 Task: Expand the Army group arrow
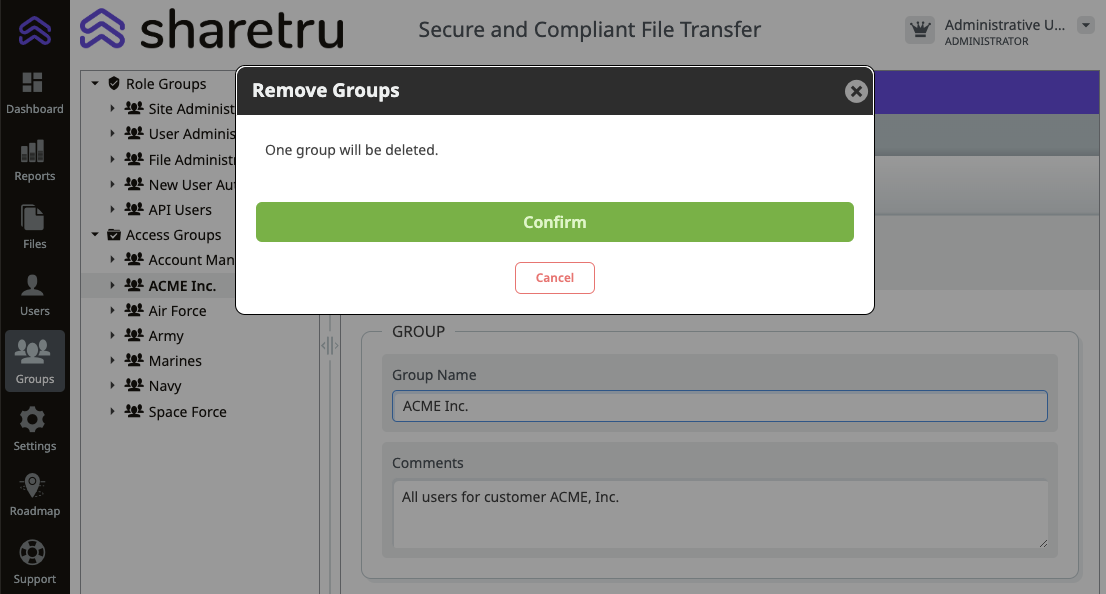pyautogui.click(x=112, y=336)
